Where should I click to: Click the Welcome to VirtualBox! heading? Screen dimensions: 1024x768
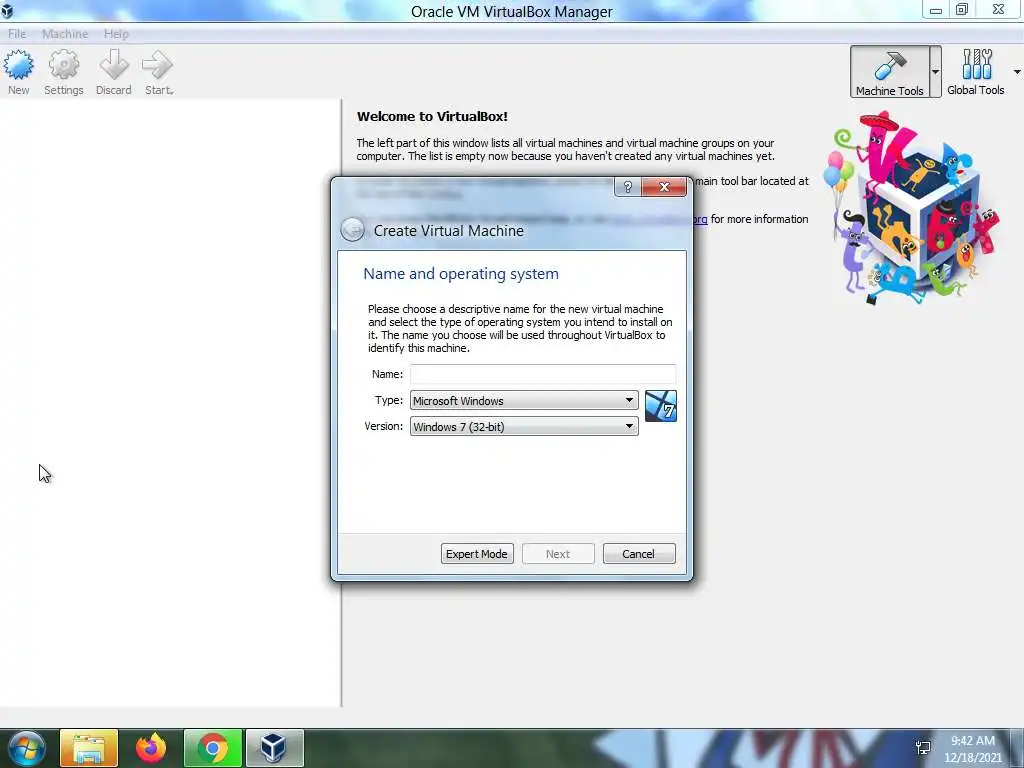tap(432, 116)
